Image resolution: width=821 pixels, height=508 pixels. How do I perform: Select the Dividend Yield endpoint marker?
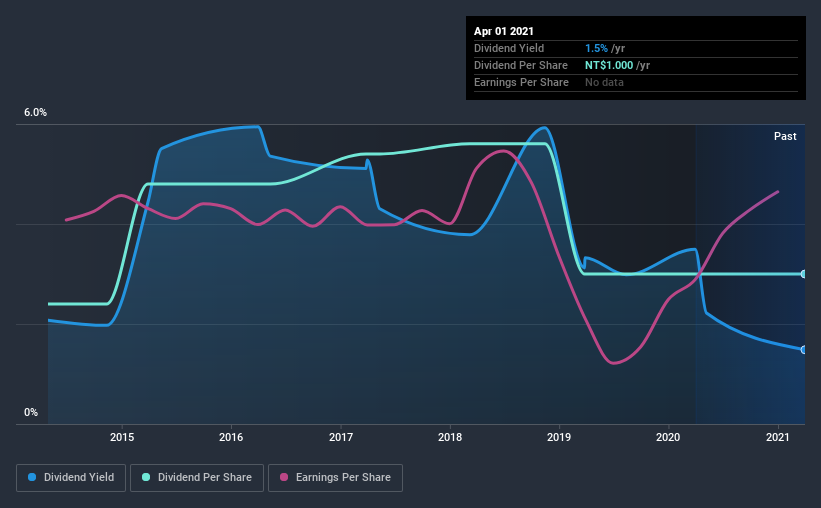point(803,349)
